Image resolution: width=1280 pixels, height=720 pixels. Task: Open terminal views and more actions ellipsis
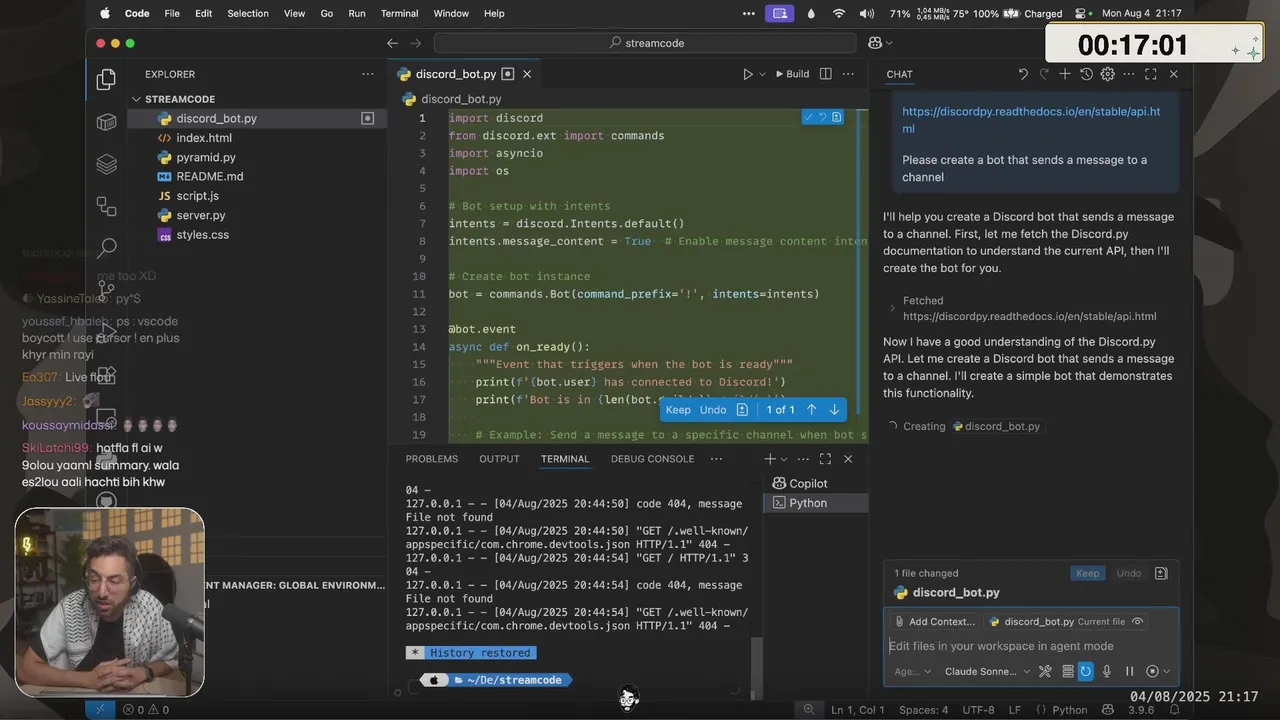(x=803, y=459)
